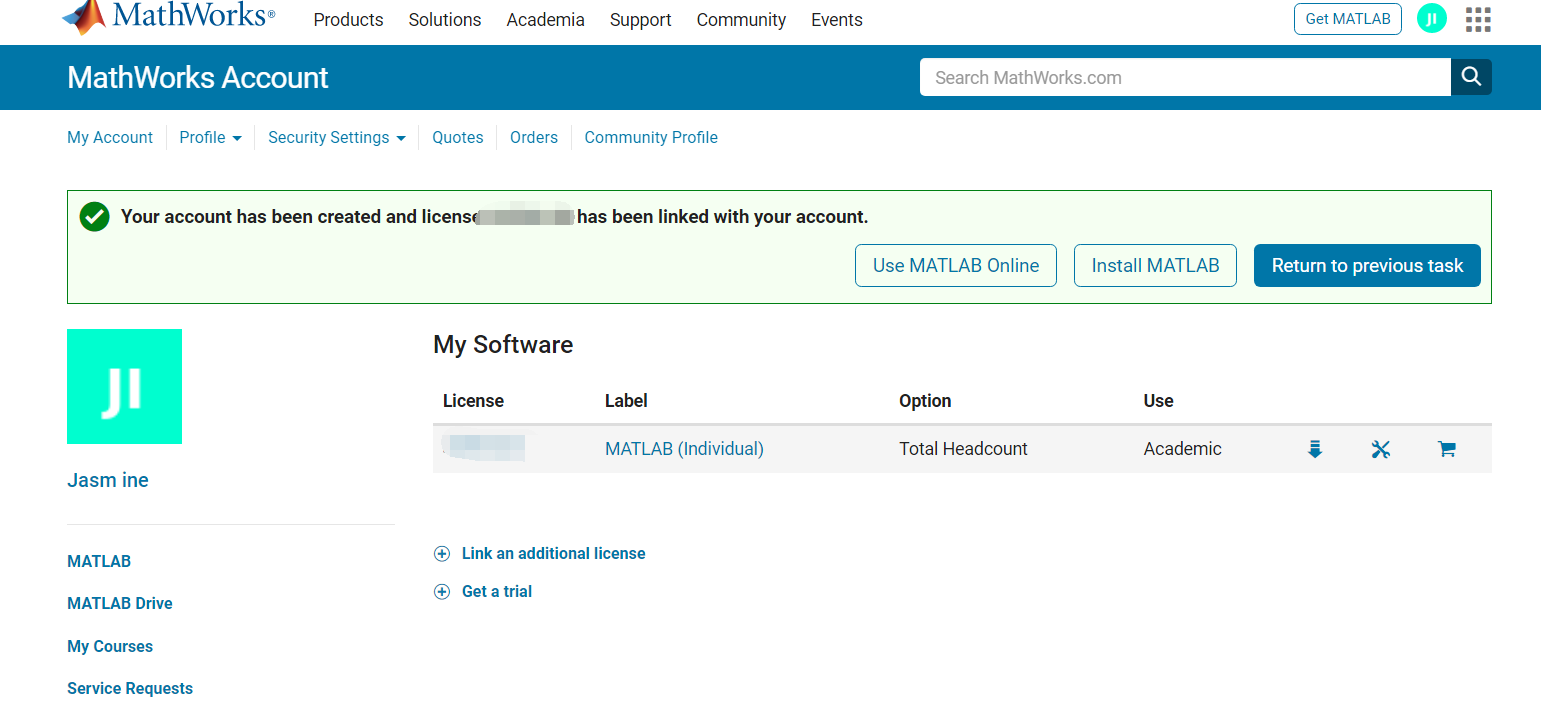Open Community Profile tab
Image resolution: width=1541 pixels, height=712 pixels.
tap(651, 138)
